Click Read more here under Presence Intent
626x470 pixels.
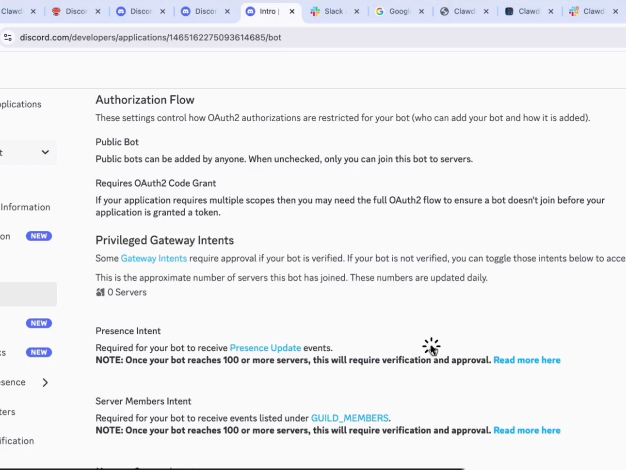[x=526, y=360]
